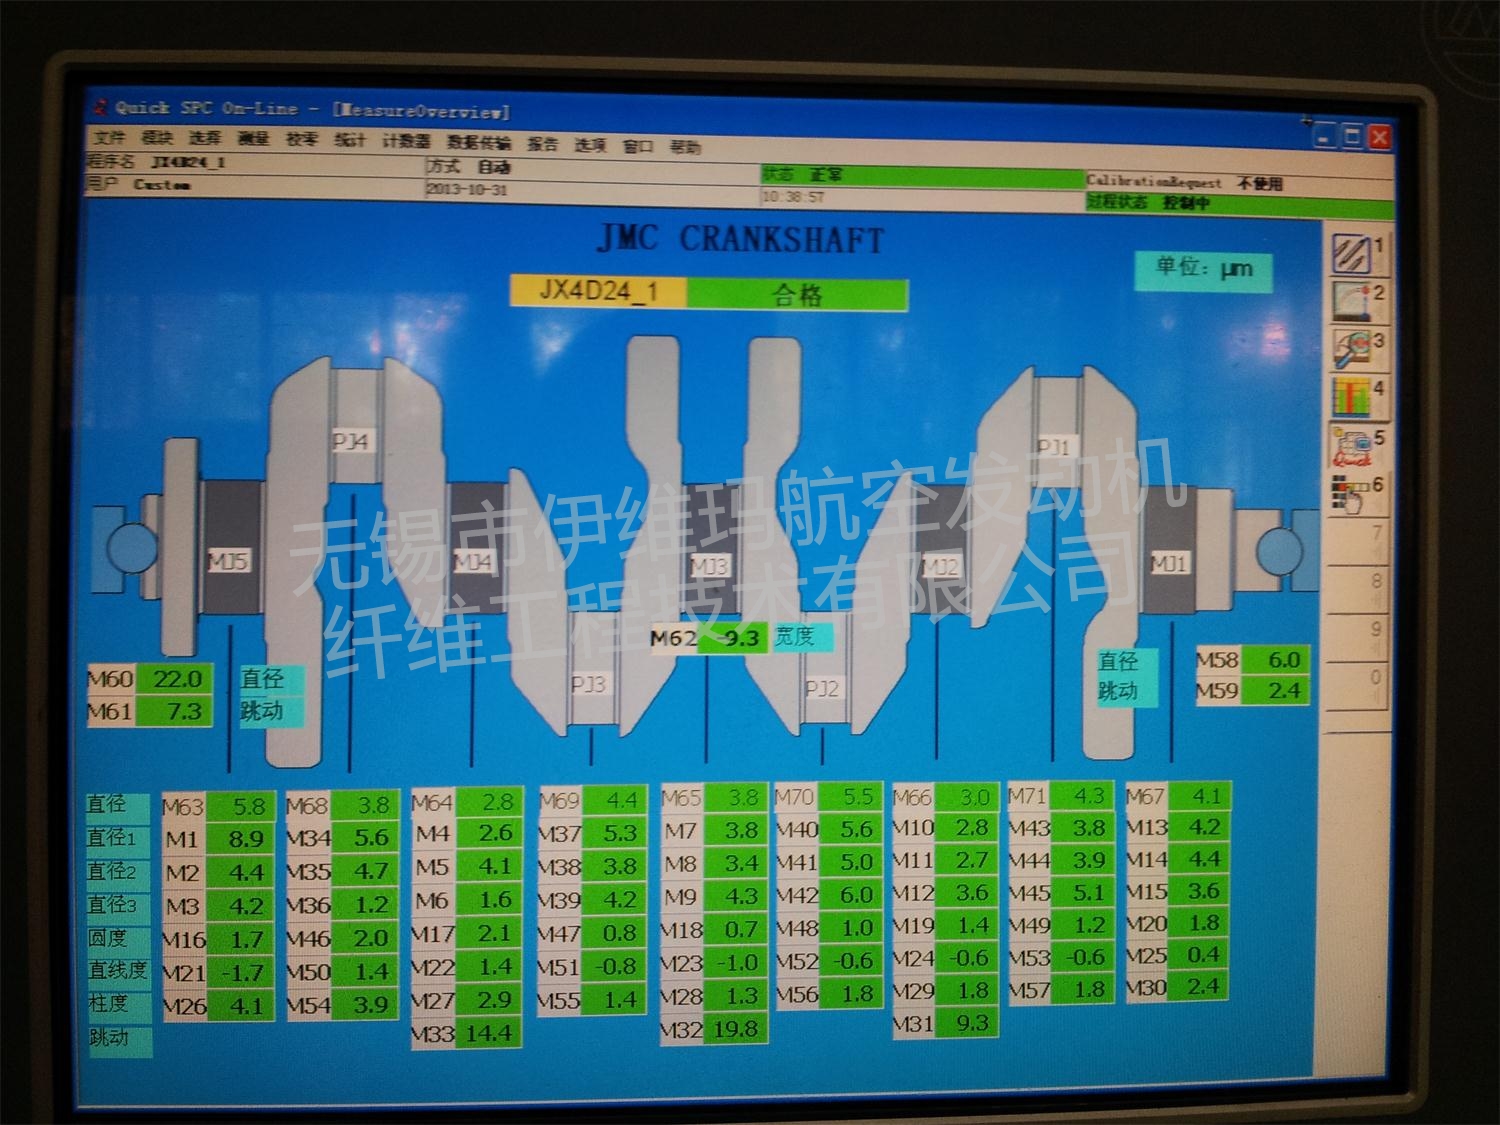This screenshot has height=1125, width=1500.
Task: Click the M69 value 4.4
Action: [612, 800]
